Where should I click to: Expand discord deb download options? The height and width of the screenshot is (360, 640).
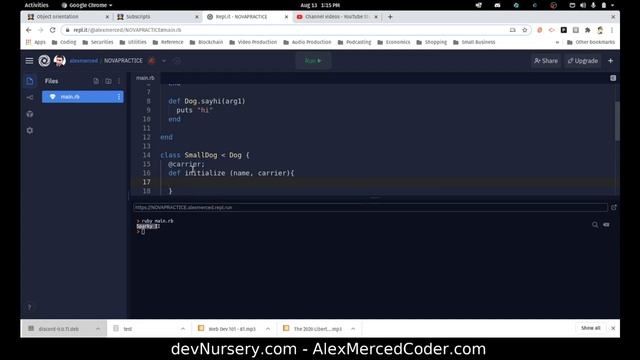(x=98, y=329)
